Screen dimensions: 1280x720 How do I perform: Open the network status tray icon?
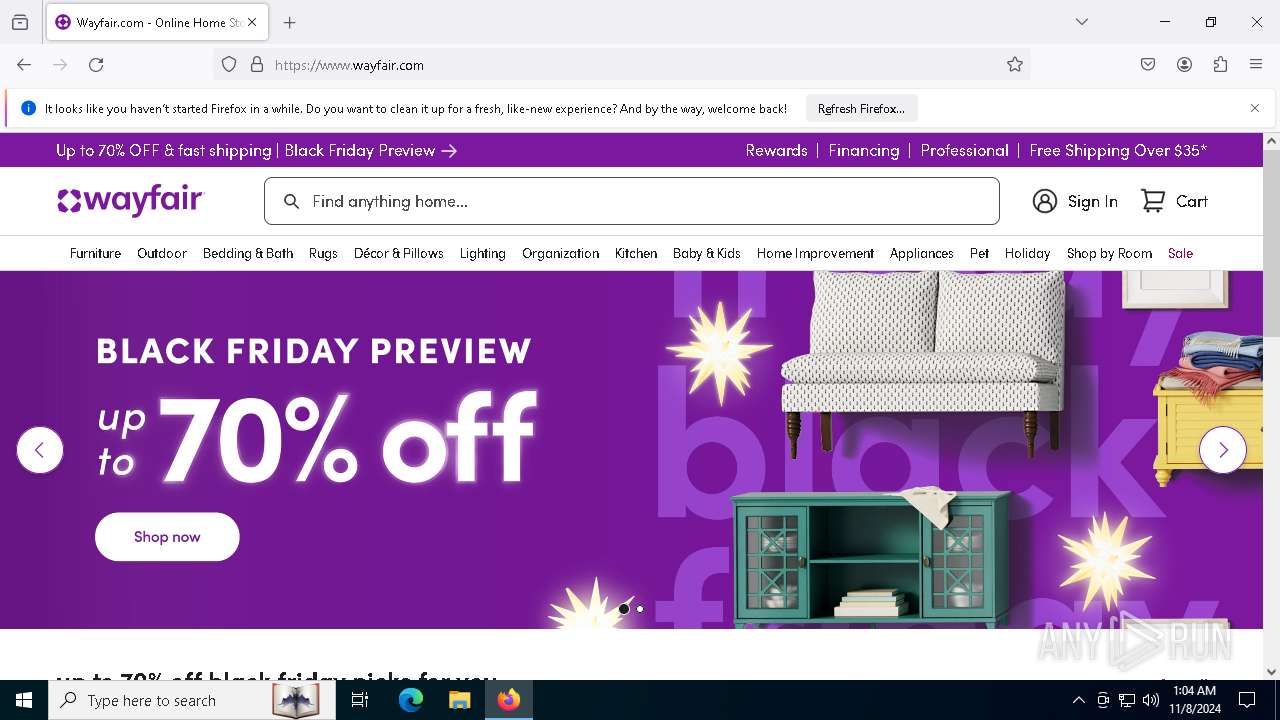1127,700
